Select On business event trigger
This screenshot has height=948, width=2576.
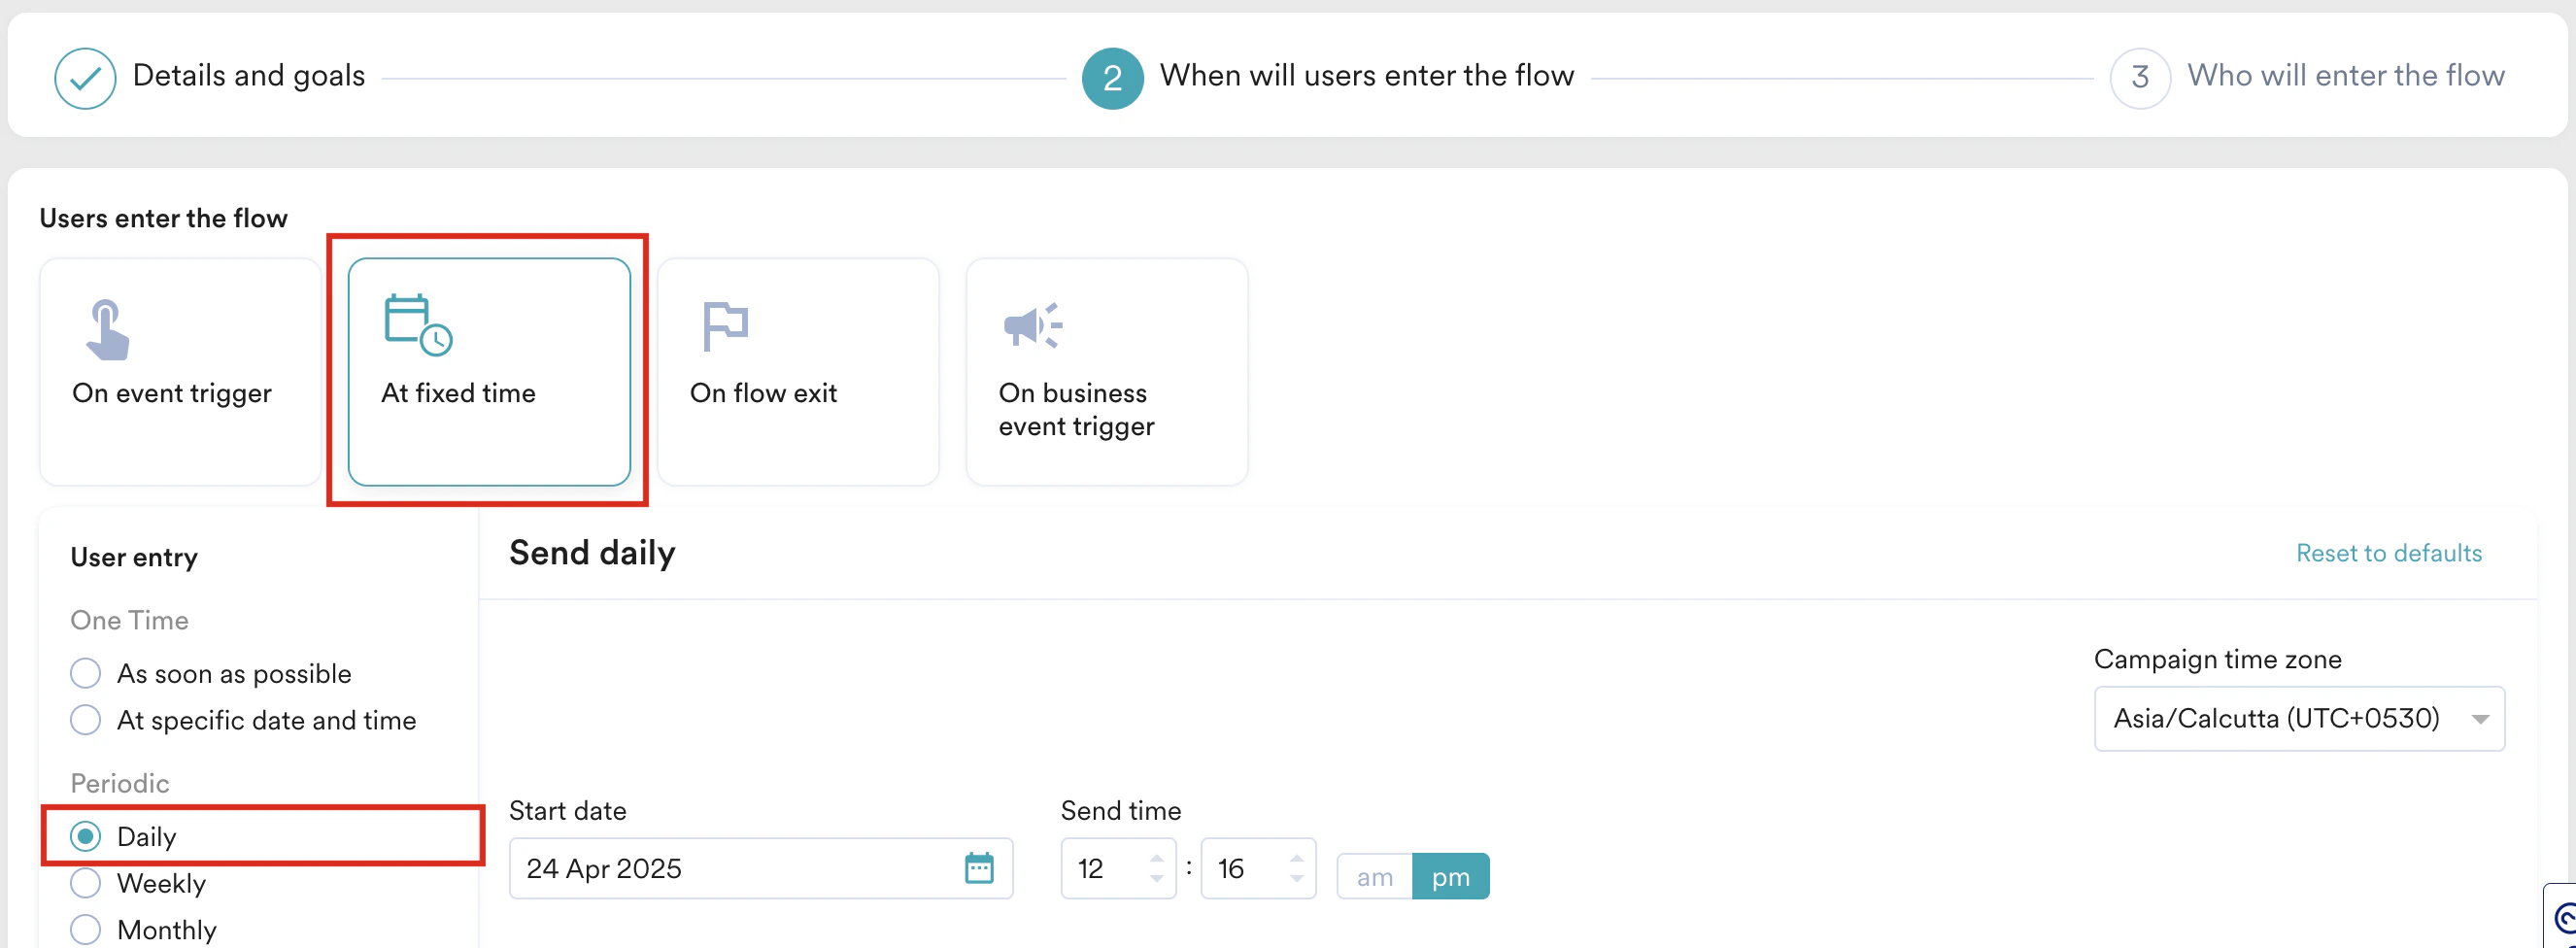click(x=1106, y=372)
